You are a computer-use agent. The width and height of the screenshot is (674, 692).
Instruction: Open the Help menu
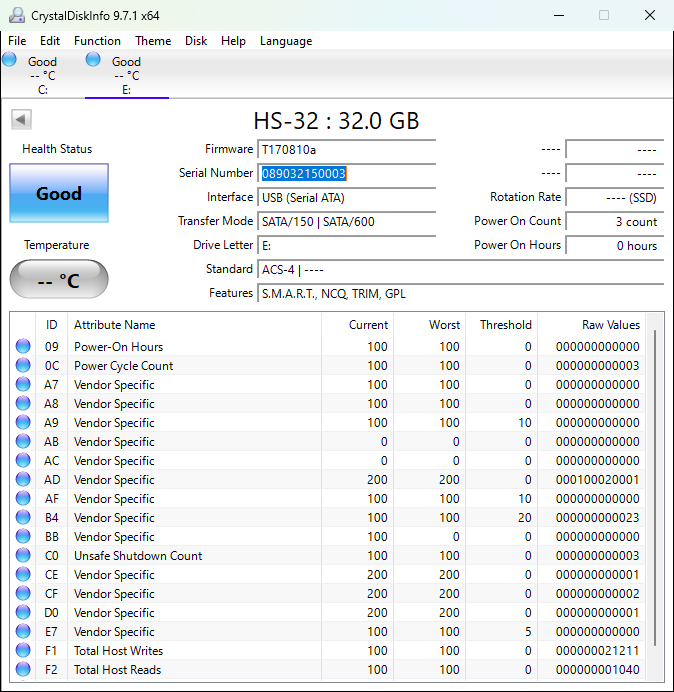click(233, 41)
